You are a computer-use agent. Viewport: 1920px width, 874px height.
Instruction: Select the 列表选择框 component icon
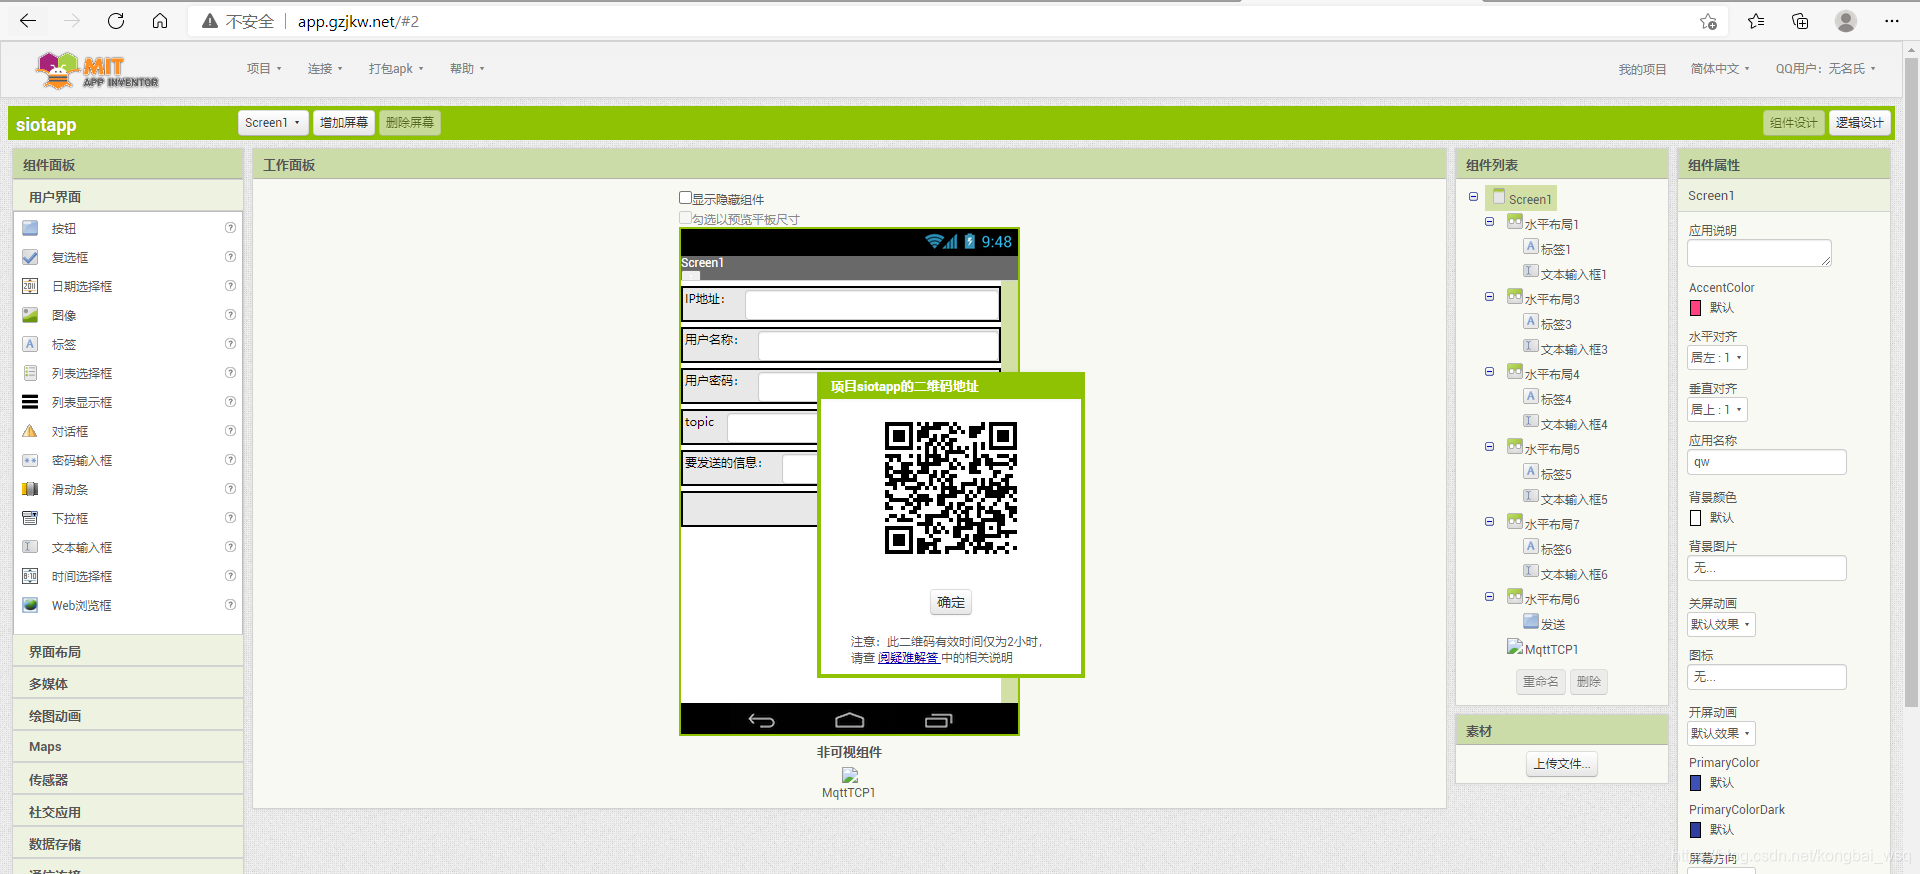(30, 373)
